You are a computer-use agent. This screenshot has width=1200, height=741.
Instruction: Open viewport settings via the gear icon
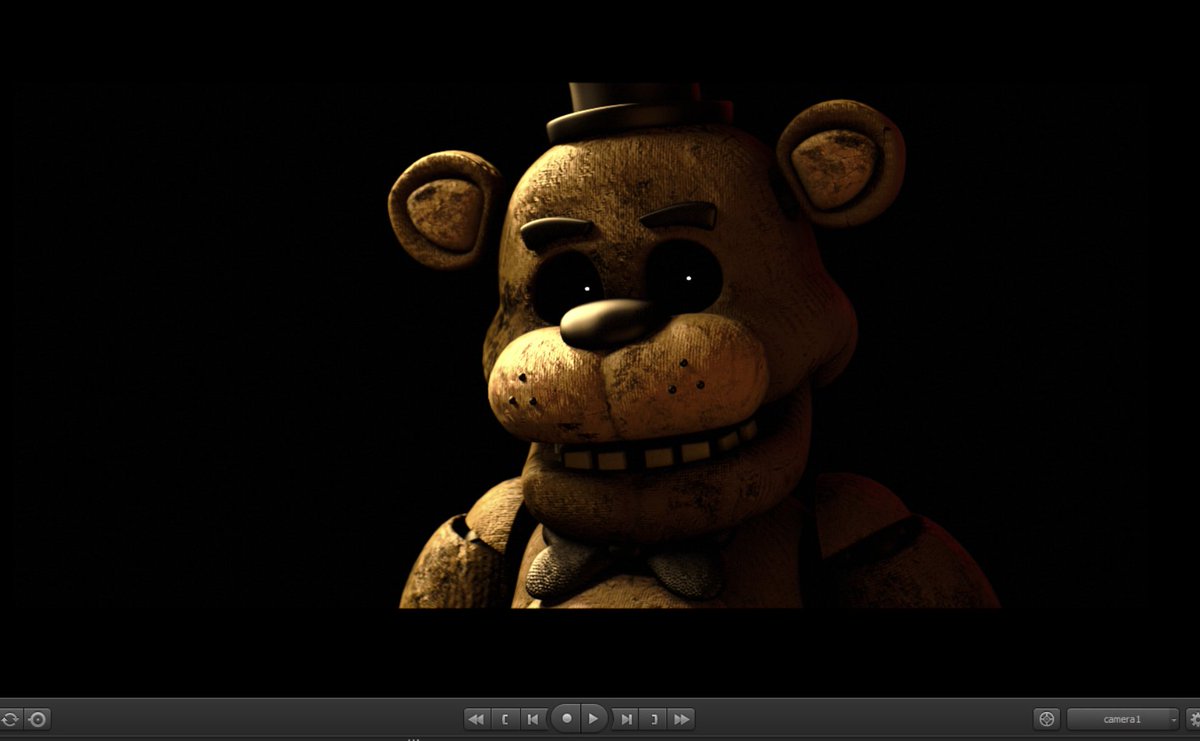point(1195,718)
